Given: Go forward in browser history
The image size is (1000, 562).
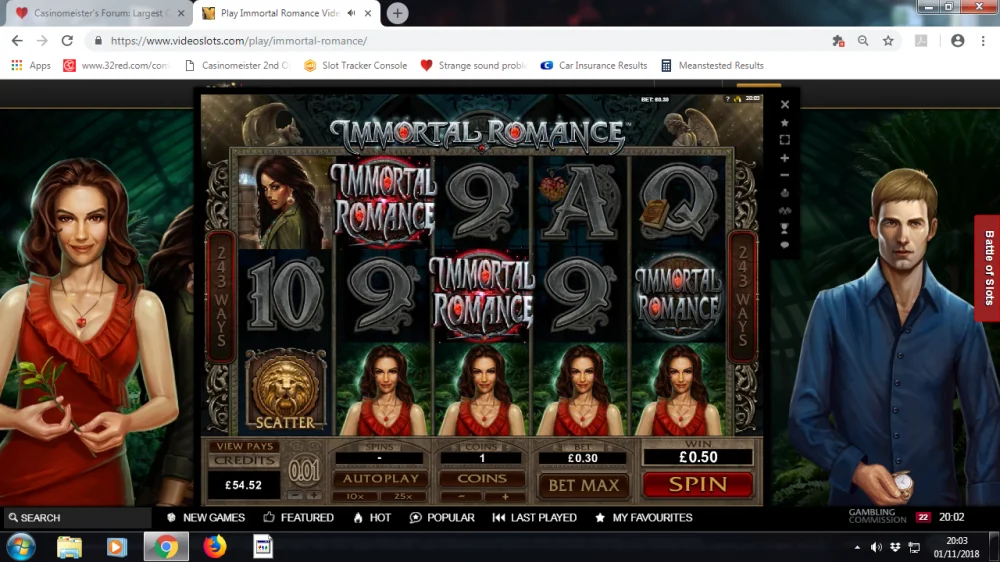Looking at the screenshot, I should pyautogui.click(x=42, y=41).
